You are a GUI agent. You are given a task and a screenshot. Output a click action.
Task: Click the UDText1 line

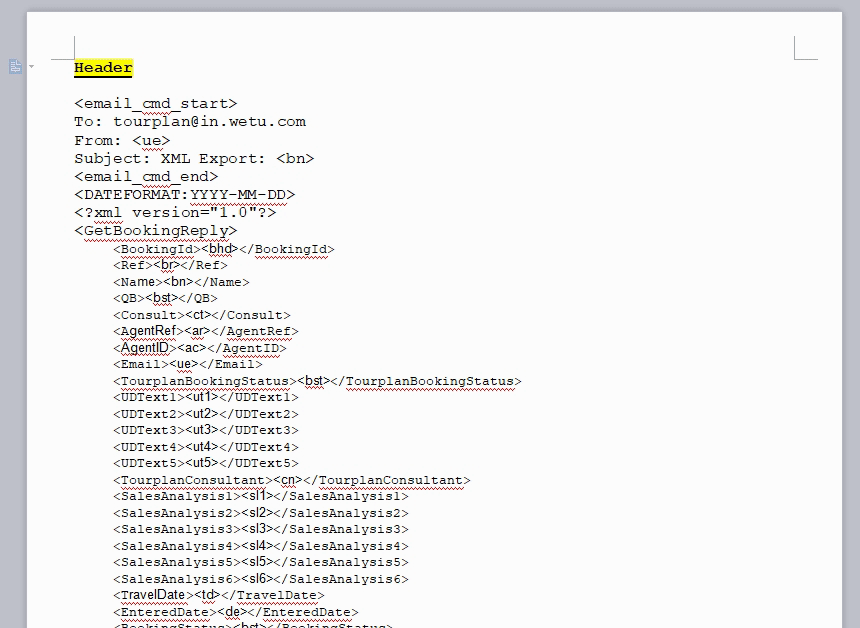[x=206, y=397]
